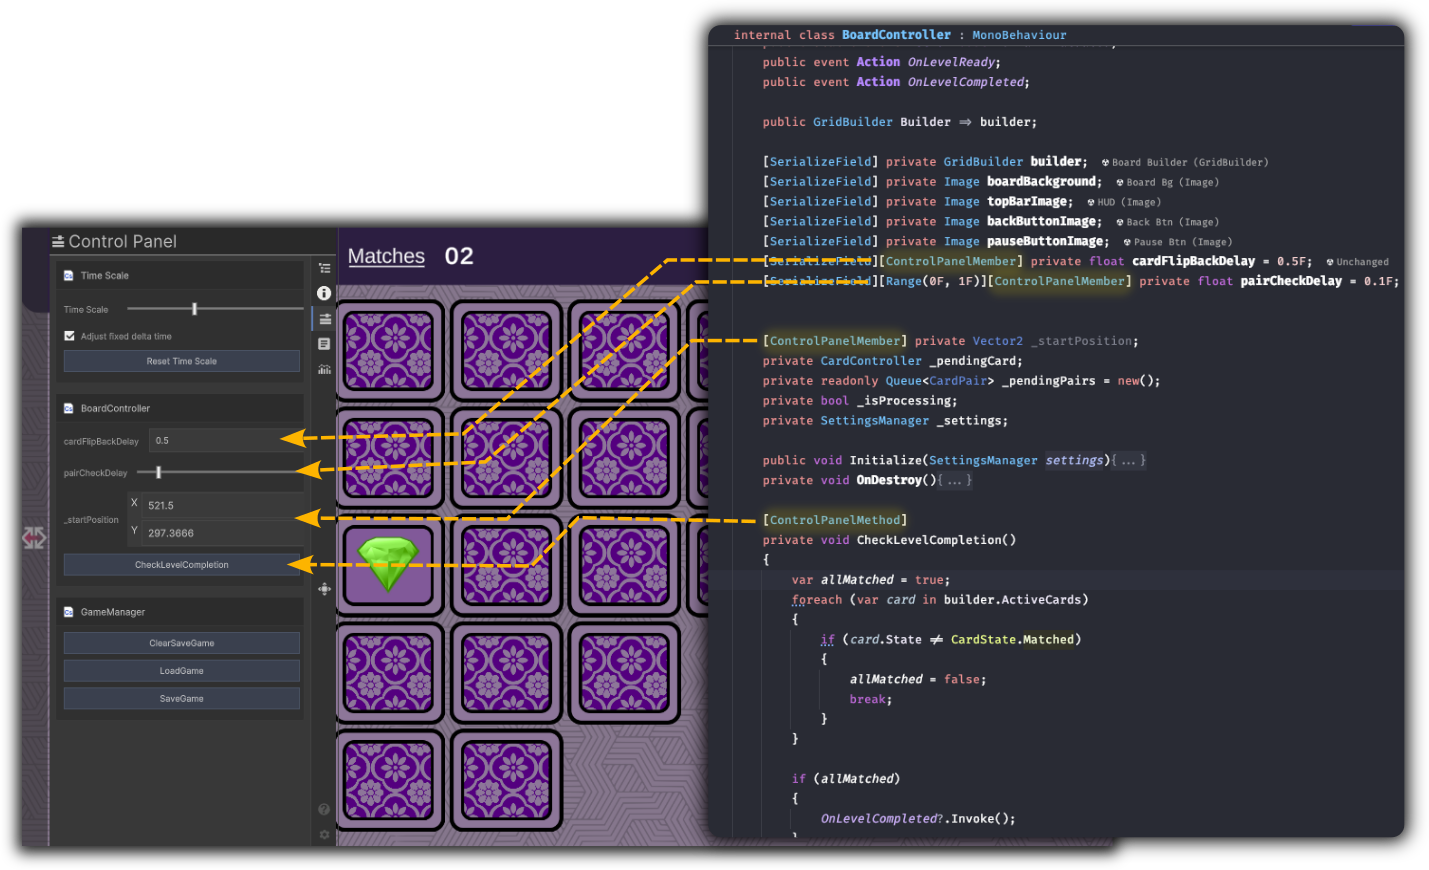This screenshot has width=1429, height=870.
Task: Click the CheckLevelCompletion button
Action: [x=181, y=565]
